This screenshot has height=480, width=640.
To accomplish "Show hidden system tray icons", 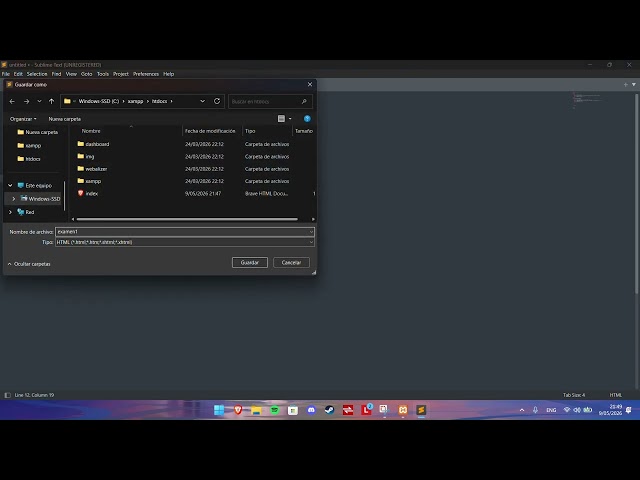I will [x=522, y=410].
